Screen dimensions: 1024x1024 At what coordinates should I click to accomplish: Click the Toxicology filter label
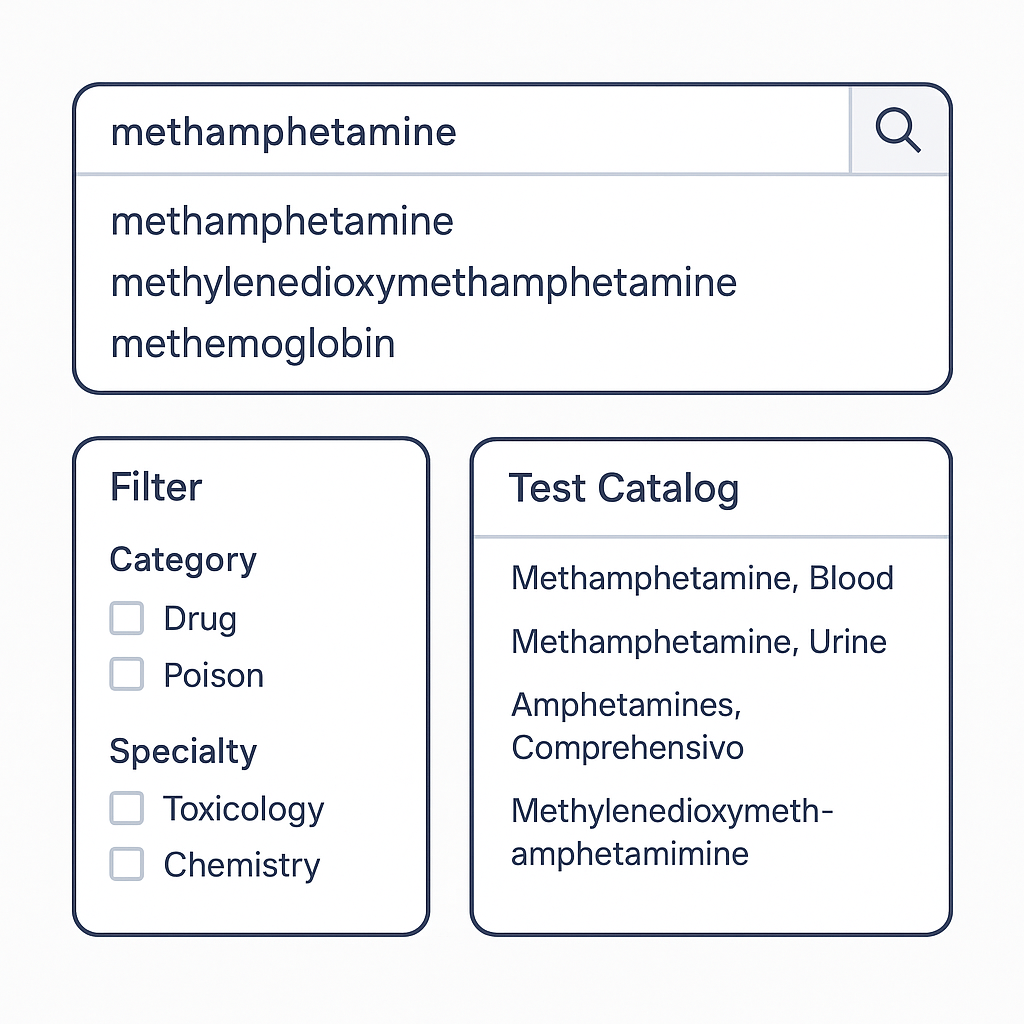244,809
